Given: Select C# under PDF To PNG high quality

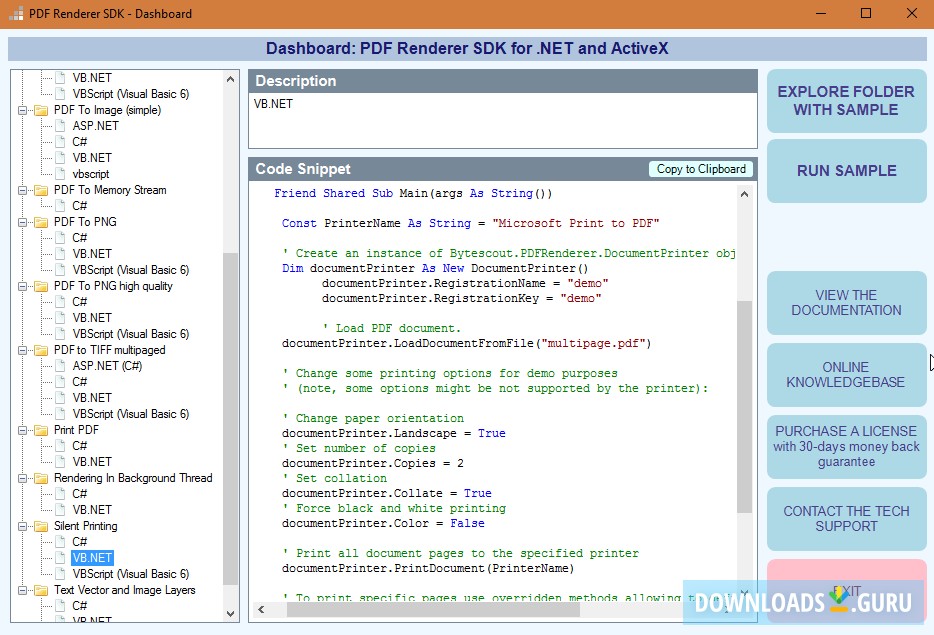Looking at the screenshot, I should point(80,302).
